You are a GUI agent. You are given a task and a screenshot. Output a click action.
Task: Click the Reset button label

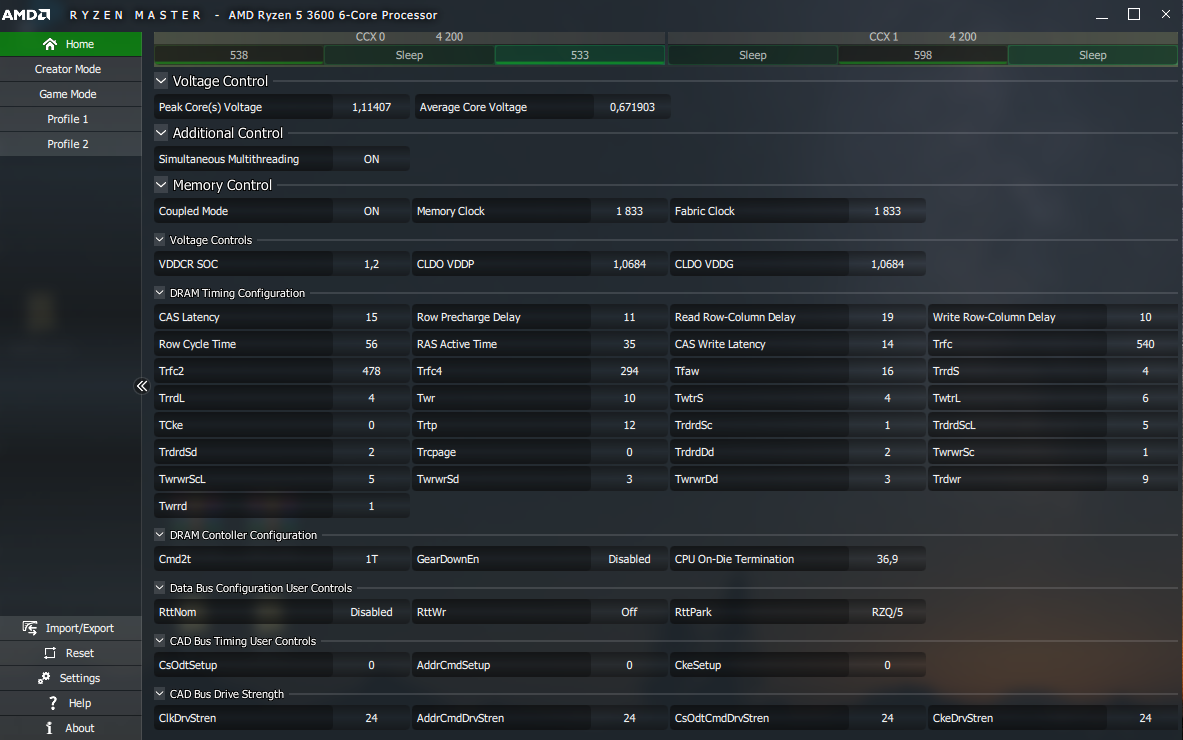[x=79, y=652]
